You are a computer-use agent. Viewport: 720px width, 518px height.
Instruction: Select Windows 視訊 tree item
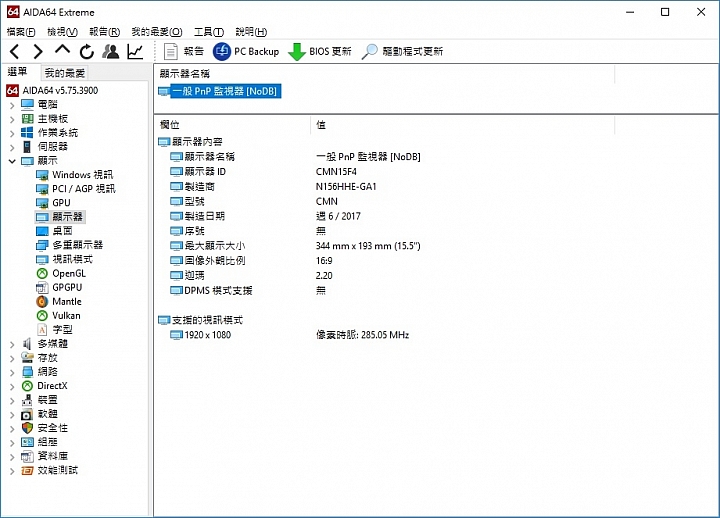pyautogui.click(x=82, y=175)
